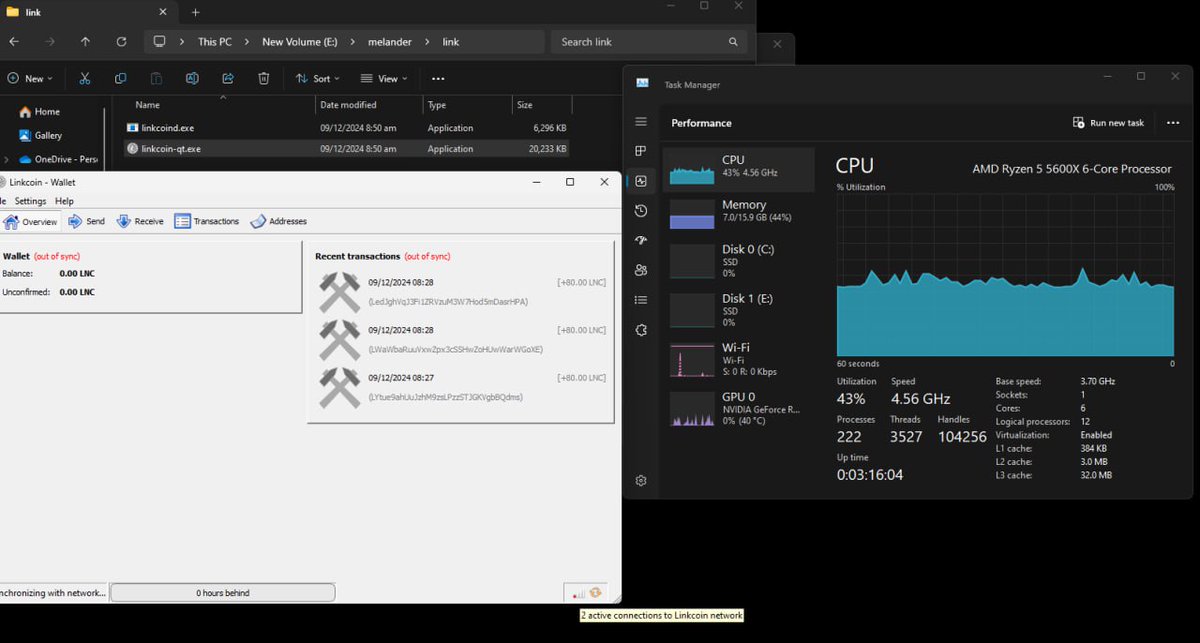Viewport: 1200px width, 643px height.
Task: Click the Delete trash icon in File Explorer
Action: tap(263, 78)
